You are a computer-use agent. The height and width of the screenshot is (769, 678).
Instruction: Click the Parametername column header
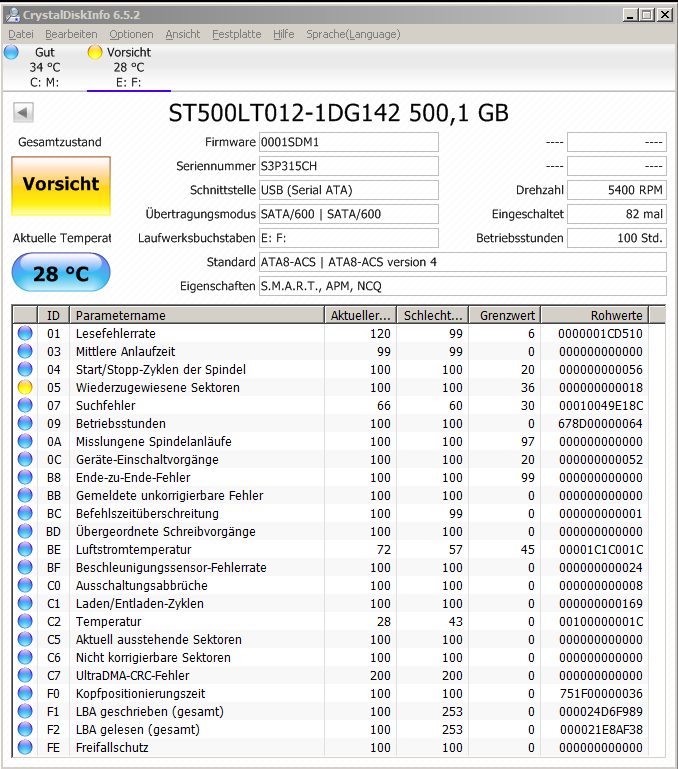coord(197,315)
